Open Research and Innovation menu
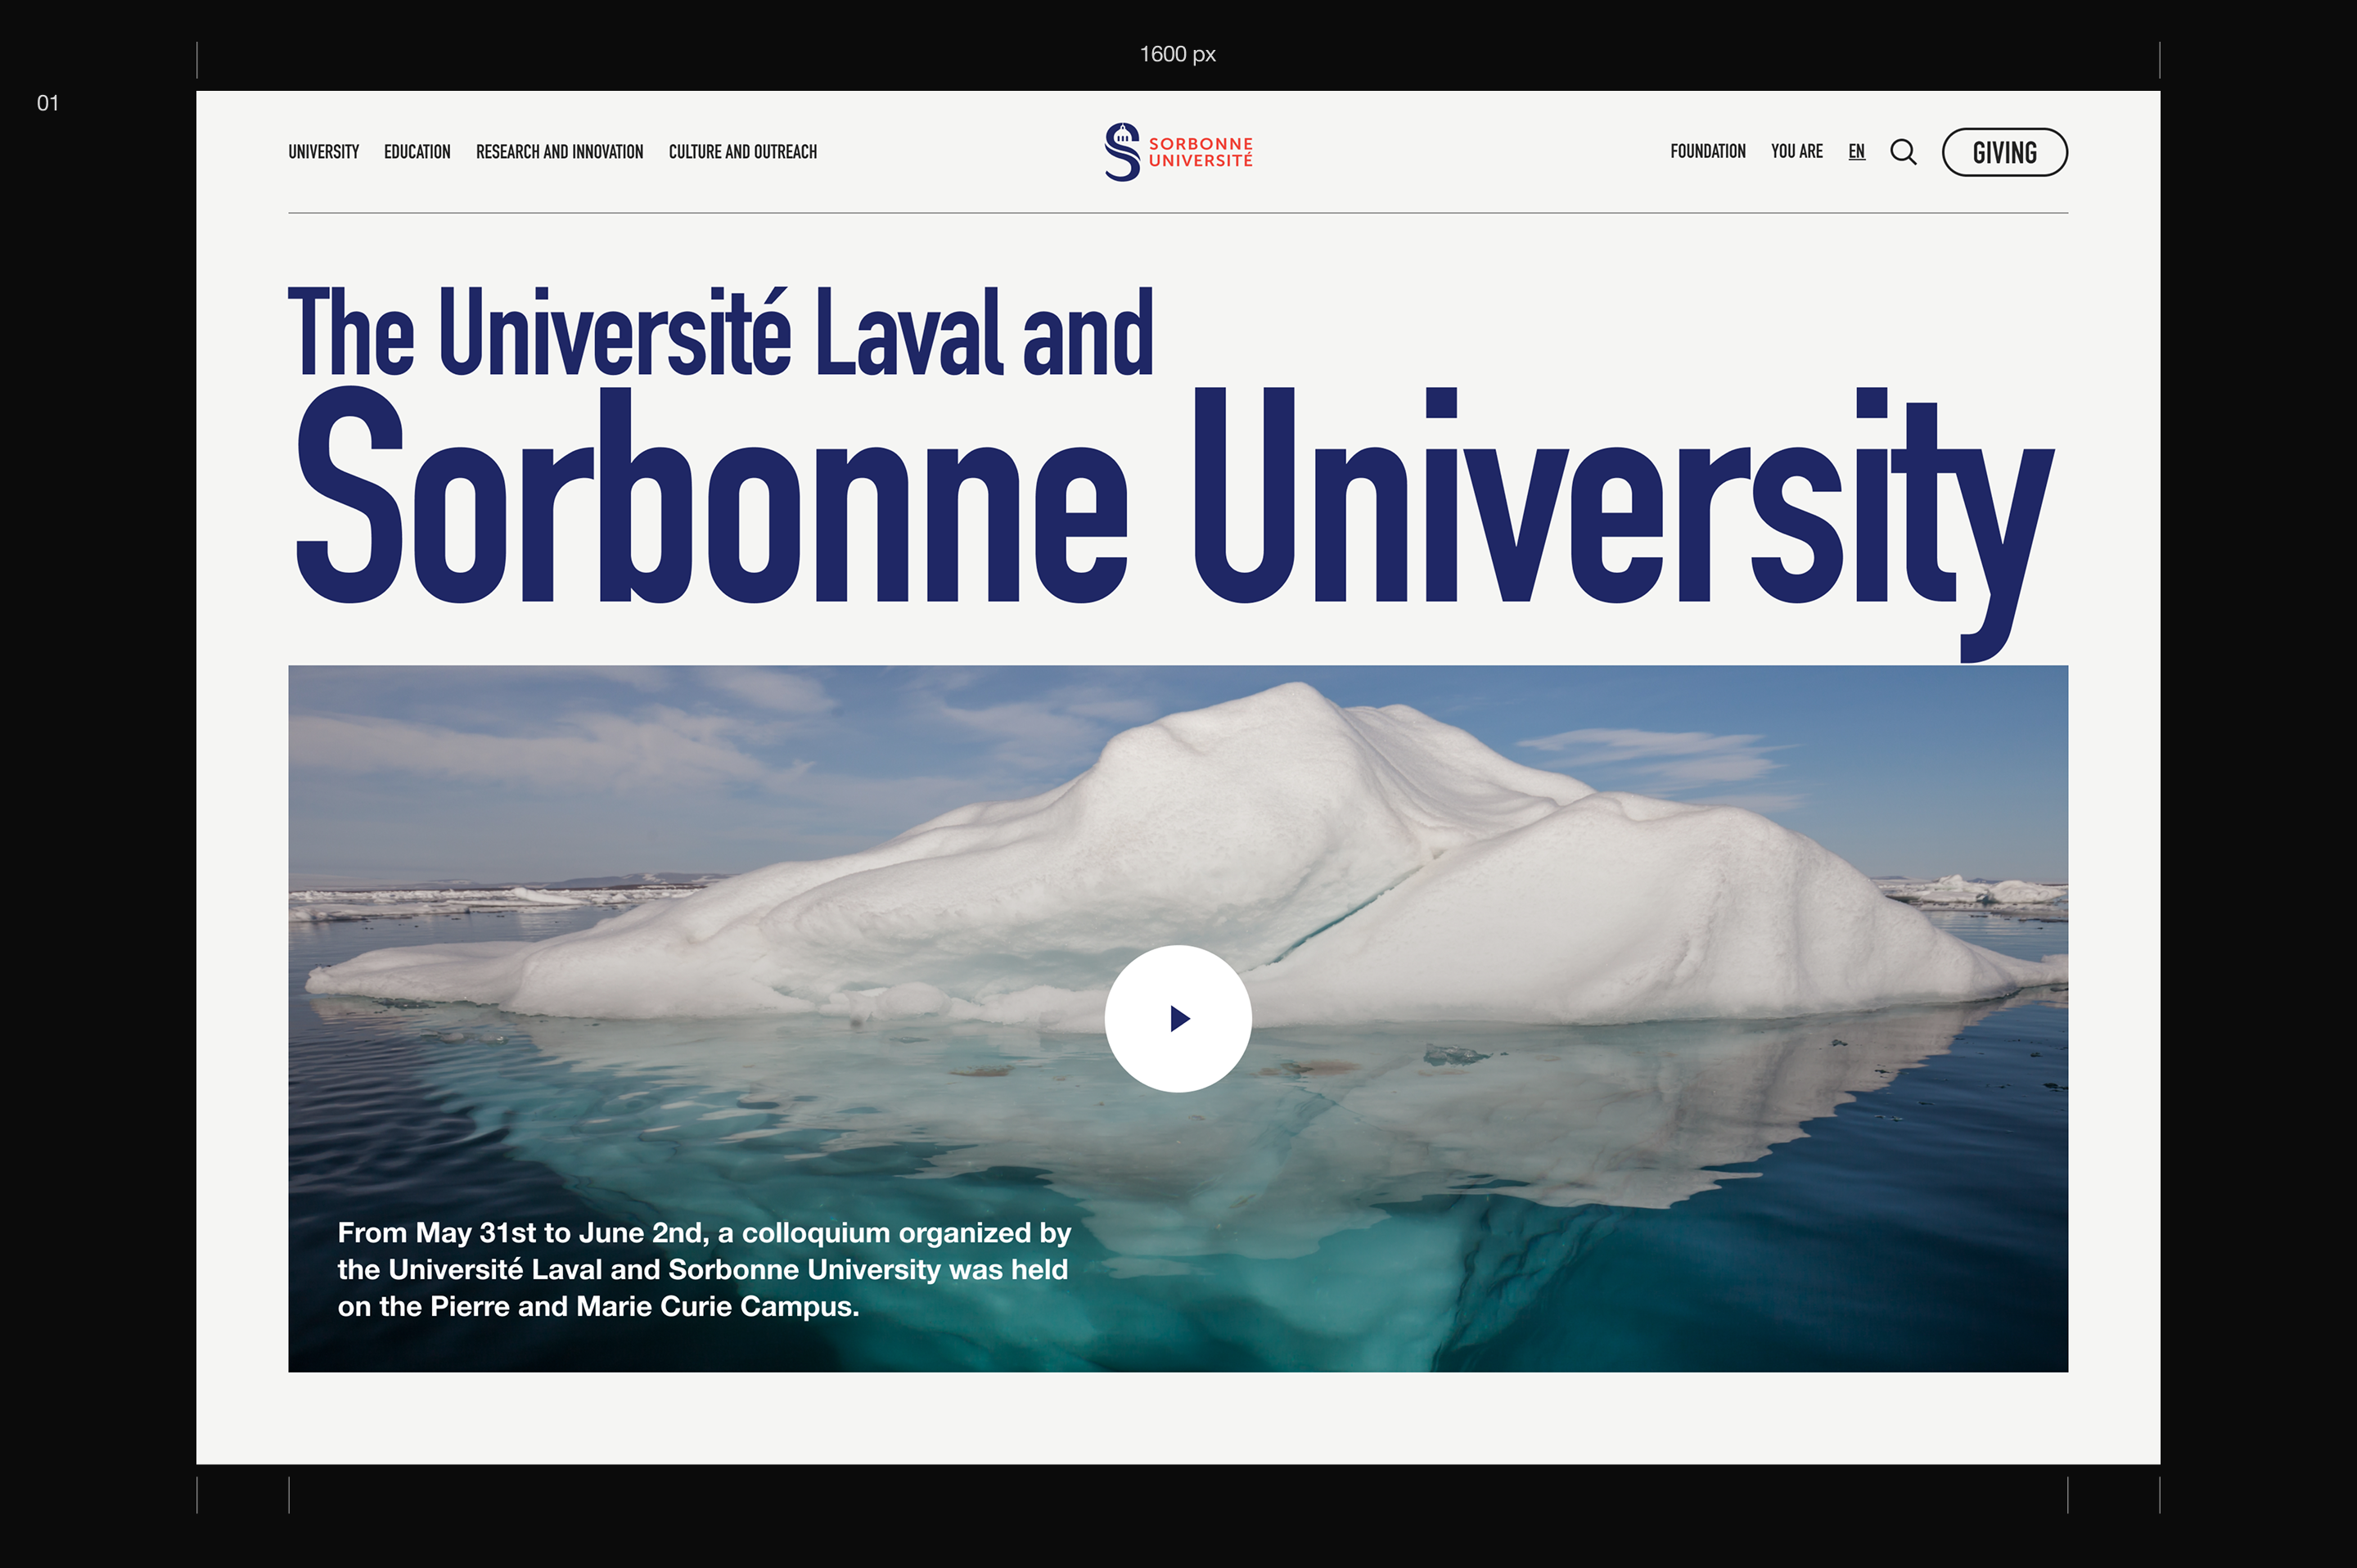Viewport: 2357px width, 1568px height. tap(559, 152)
